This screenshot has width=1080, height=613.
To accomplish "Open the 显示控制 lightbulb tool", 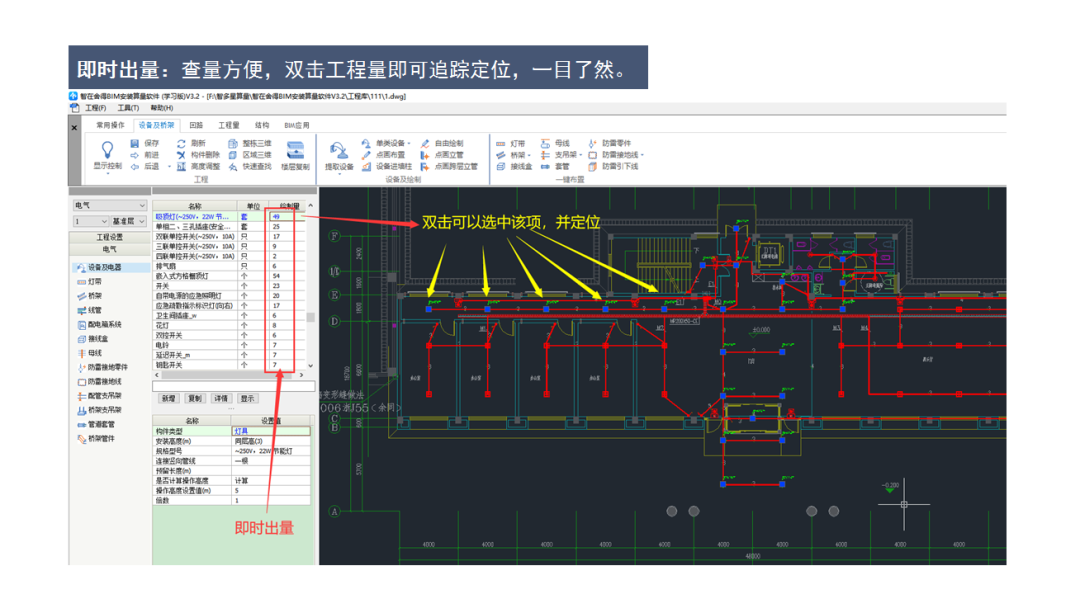I will (x=107, y=154).
